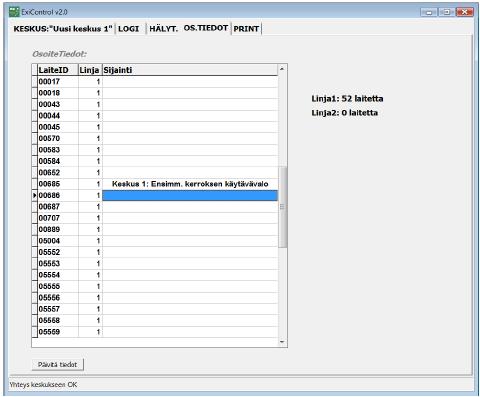Select device ID 05004 cell
This screenshot has width=480, height=397.
click(x=58, y=241)
